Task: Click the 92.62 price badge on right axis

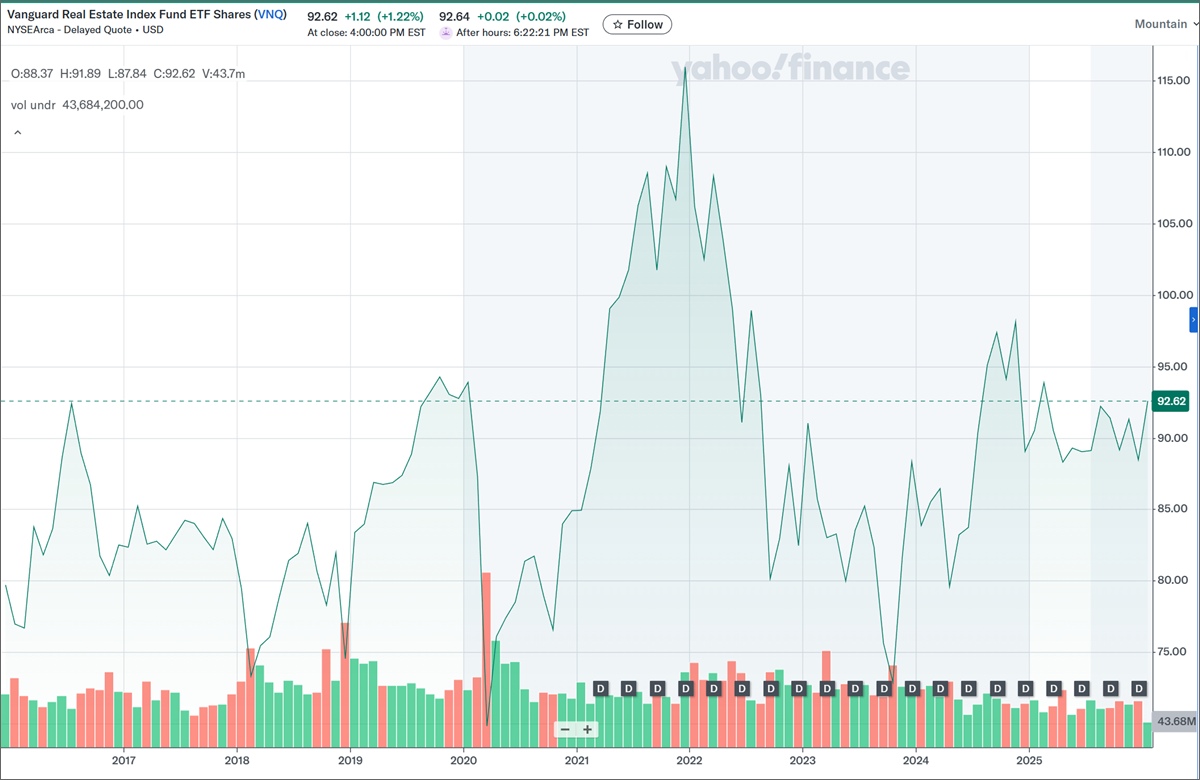Action: point(1168,401)
